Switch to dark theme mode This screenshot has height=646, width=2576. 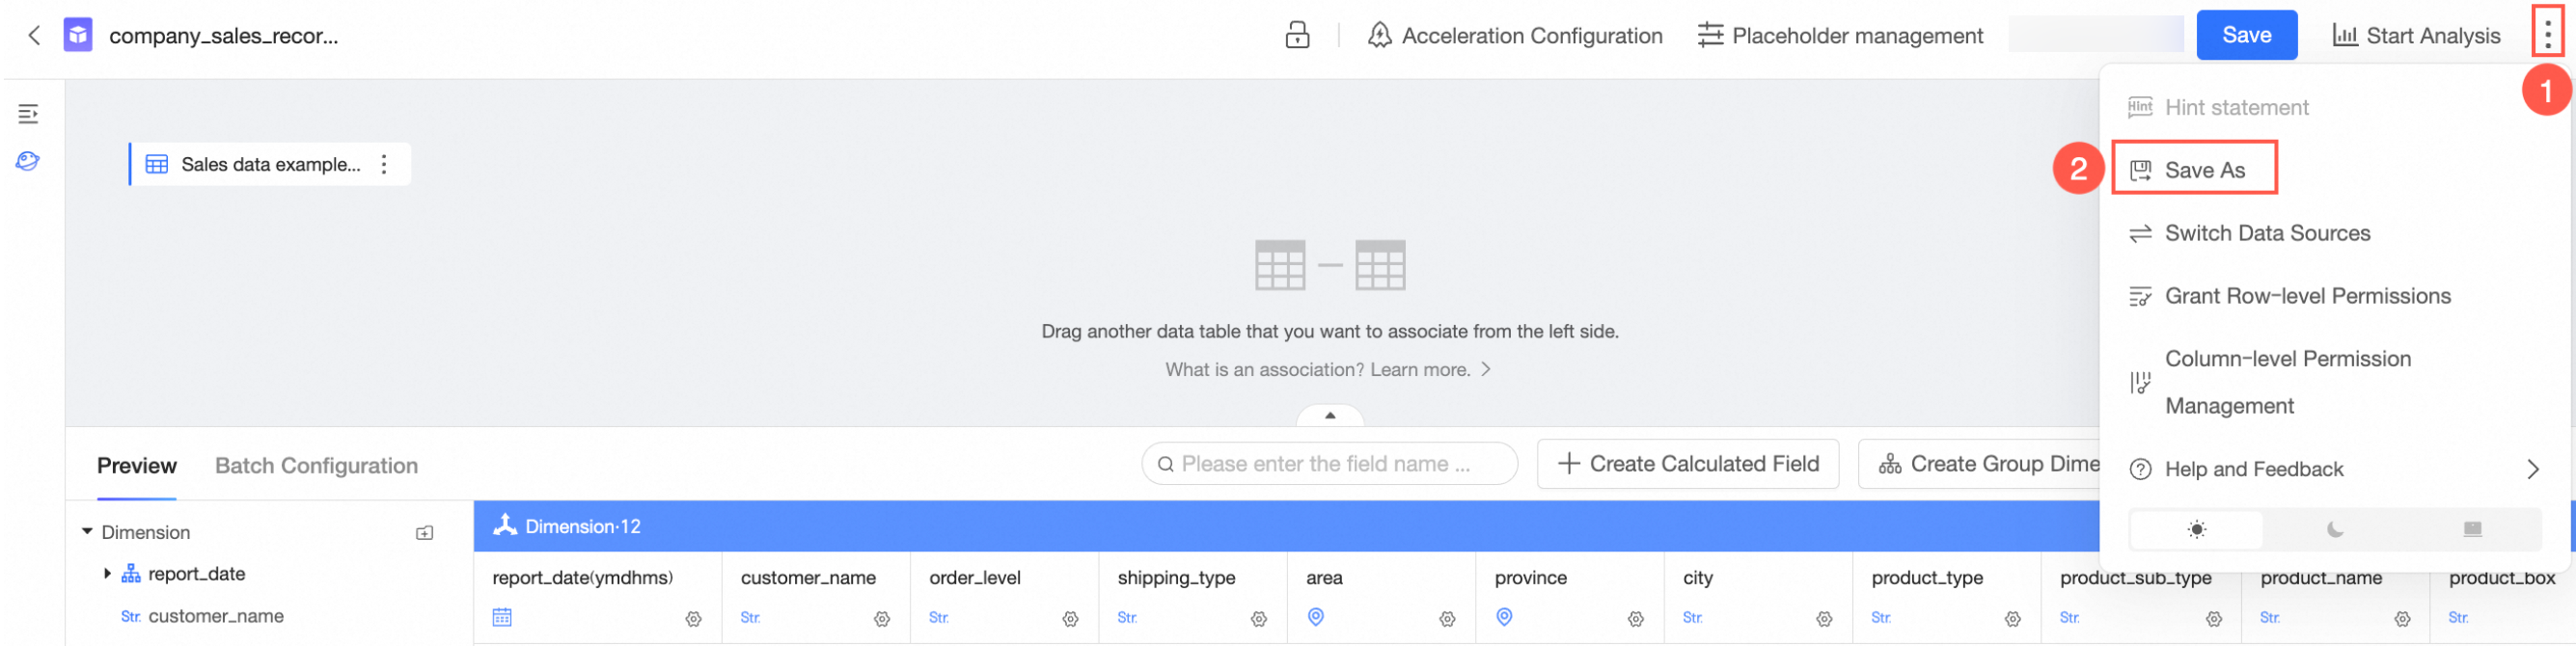point(2335,529)
